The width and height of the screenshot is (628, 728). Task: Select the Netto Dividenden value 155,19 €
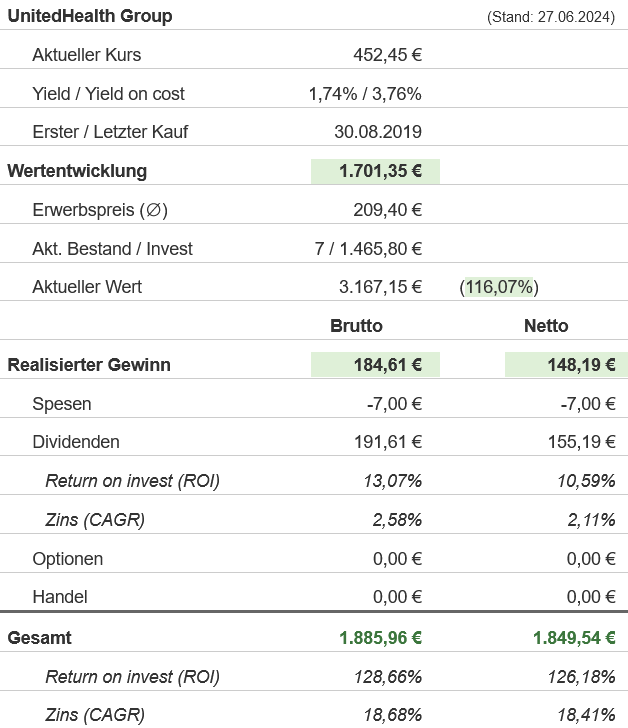[580, 442]
